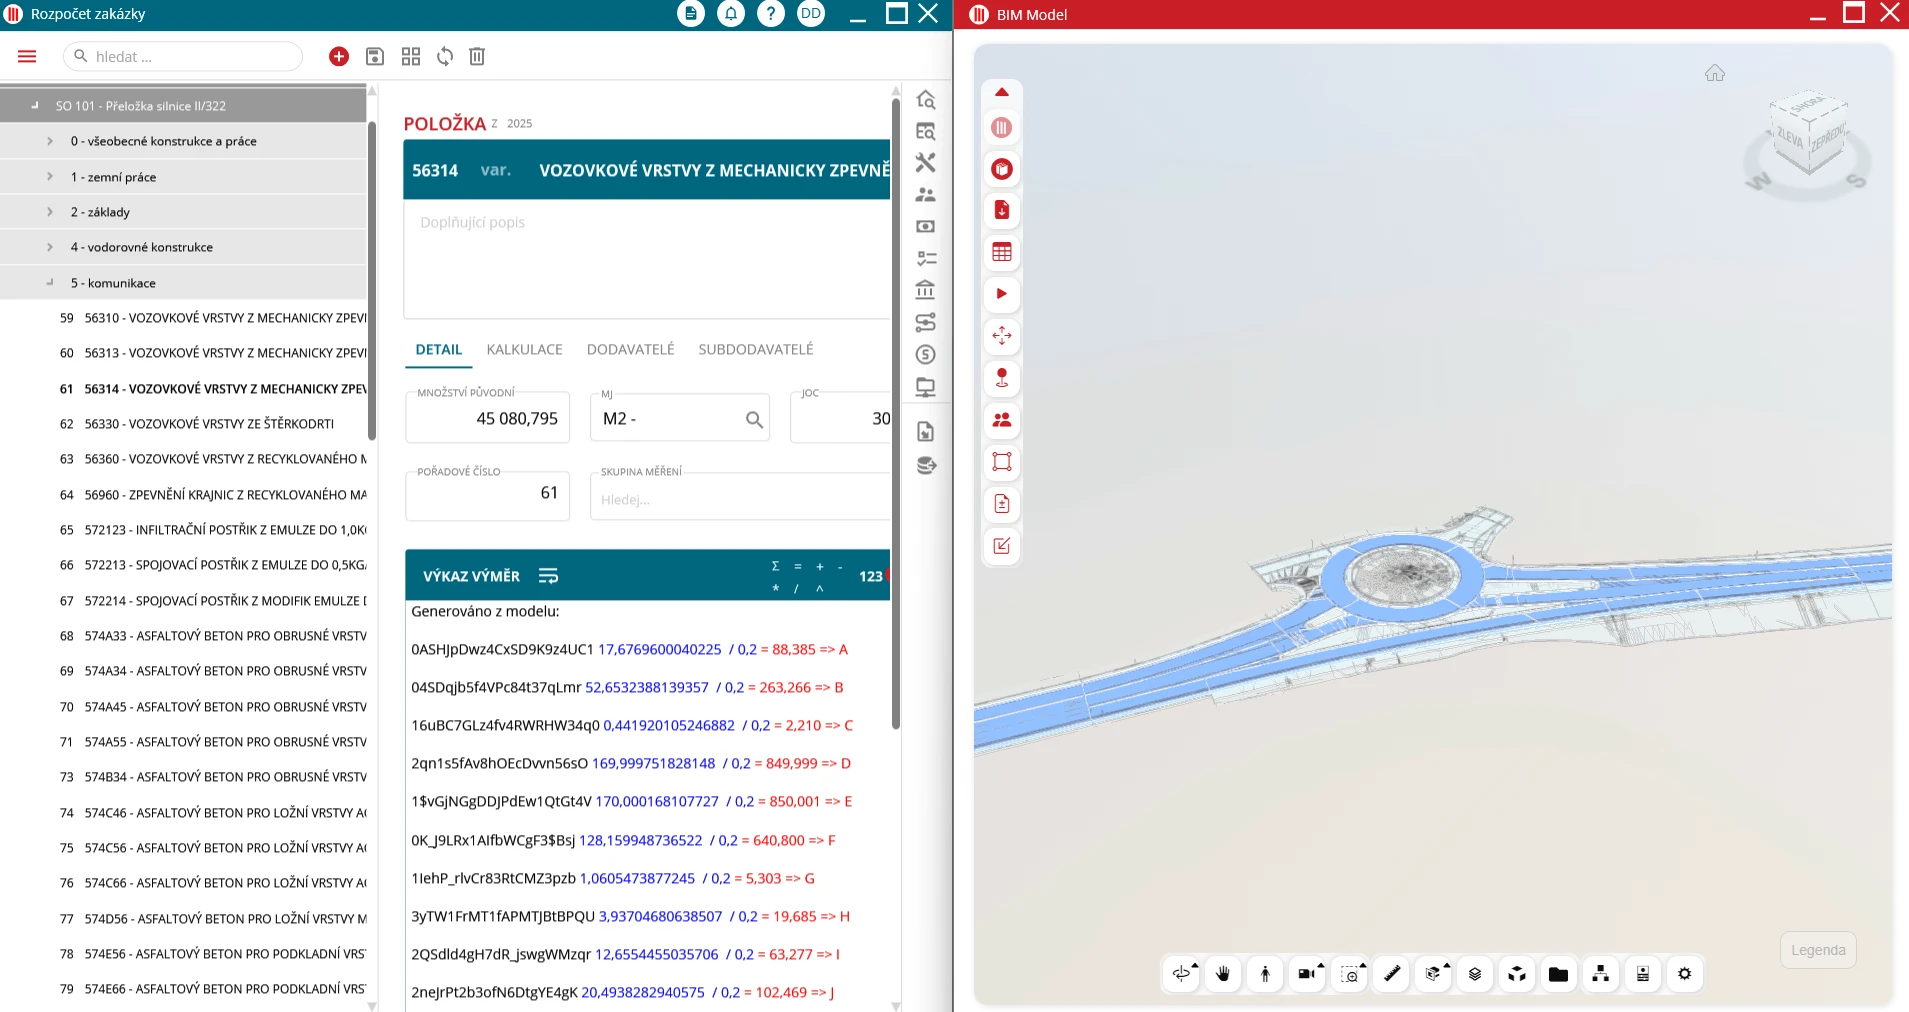Open the layers stack tool in BIM toolbar
The height and width of the screenshot is (1012, 1909).
[1475, 974]
